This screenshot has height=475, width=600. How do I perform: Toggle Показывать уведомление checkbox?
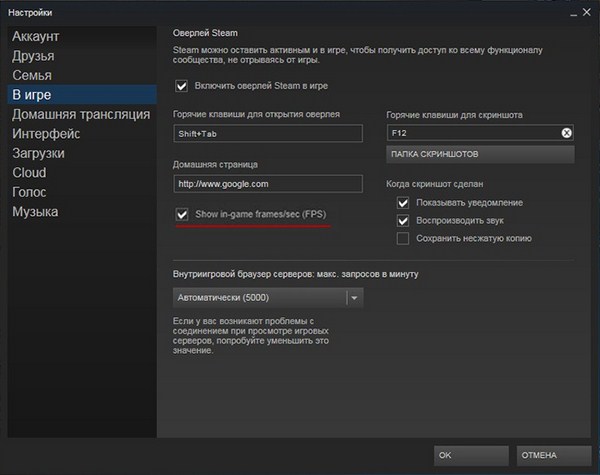click(403, 203)
